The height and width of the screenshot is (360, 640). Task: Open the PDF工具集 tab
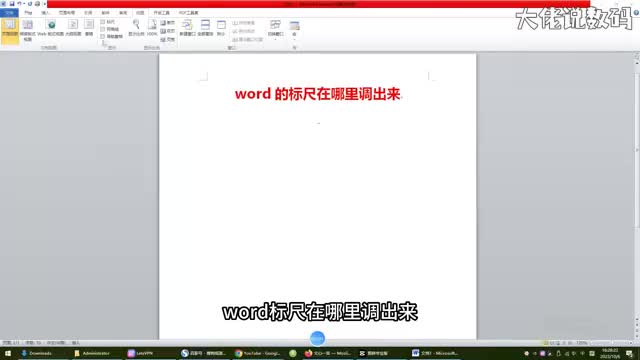point(188,13)
